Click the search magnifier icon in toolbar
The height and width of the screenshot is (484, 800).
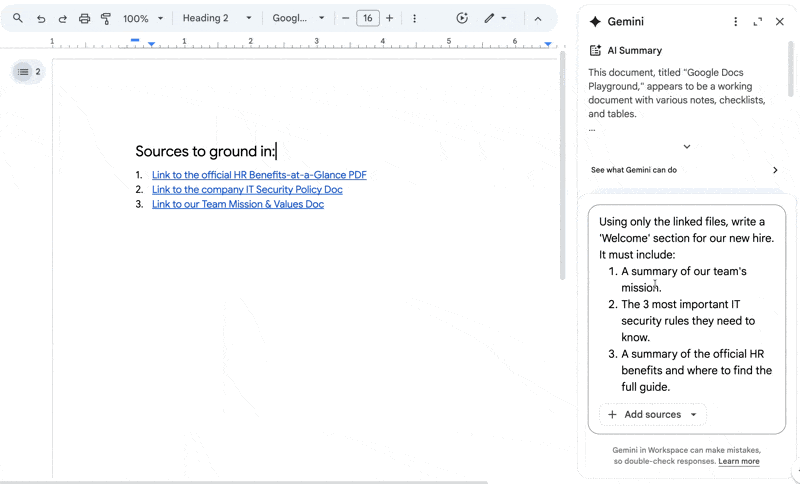(18, 18)
